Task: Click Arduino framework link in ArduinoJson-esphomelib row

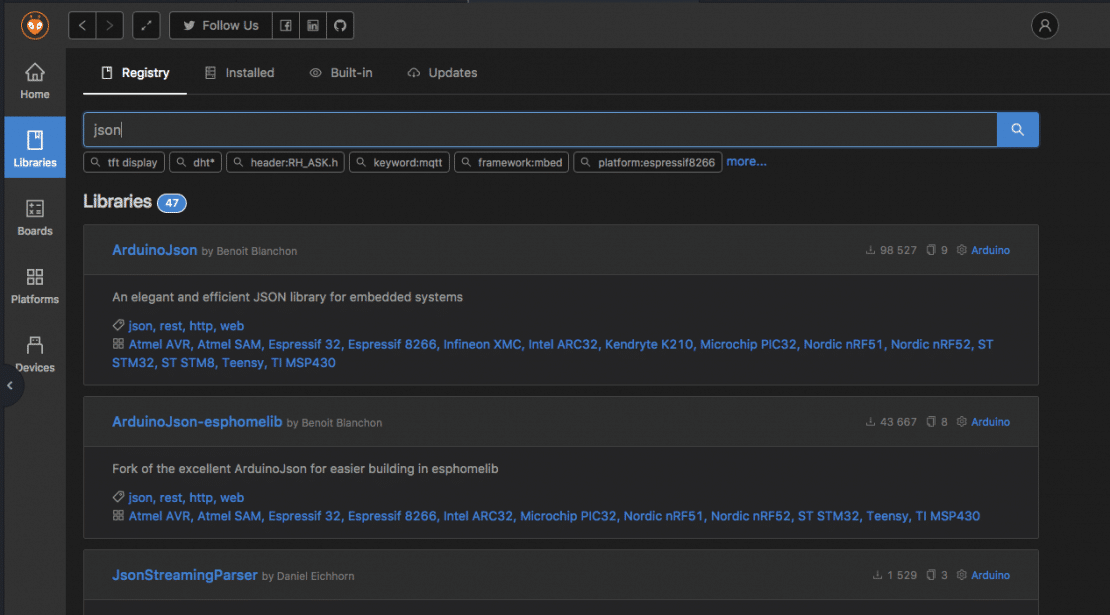Action: [x=990, y=422]
